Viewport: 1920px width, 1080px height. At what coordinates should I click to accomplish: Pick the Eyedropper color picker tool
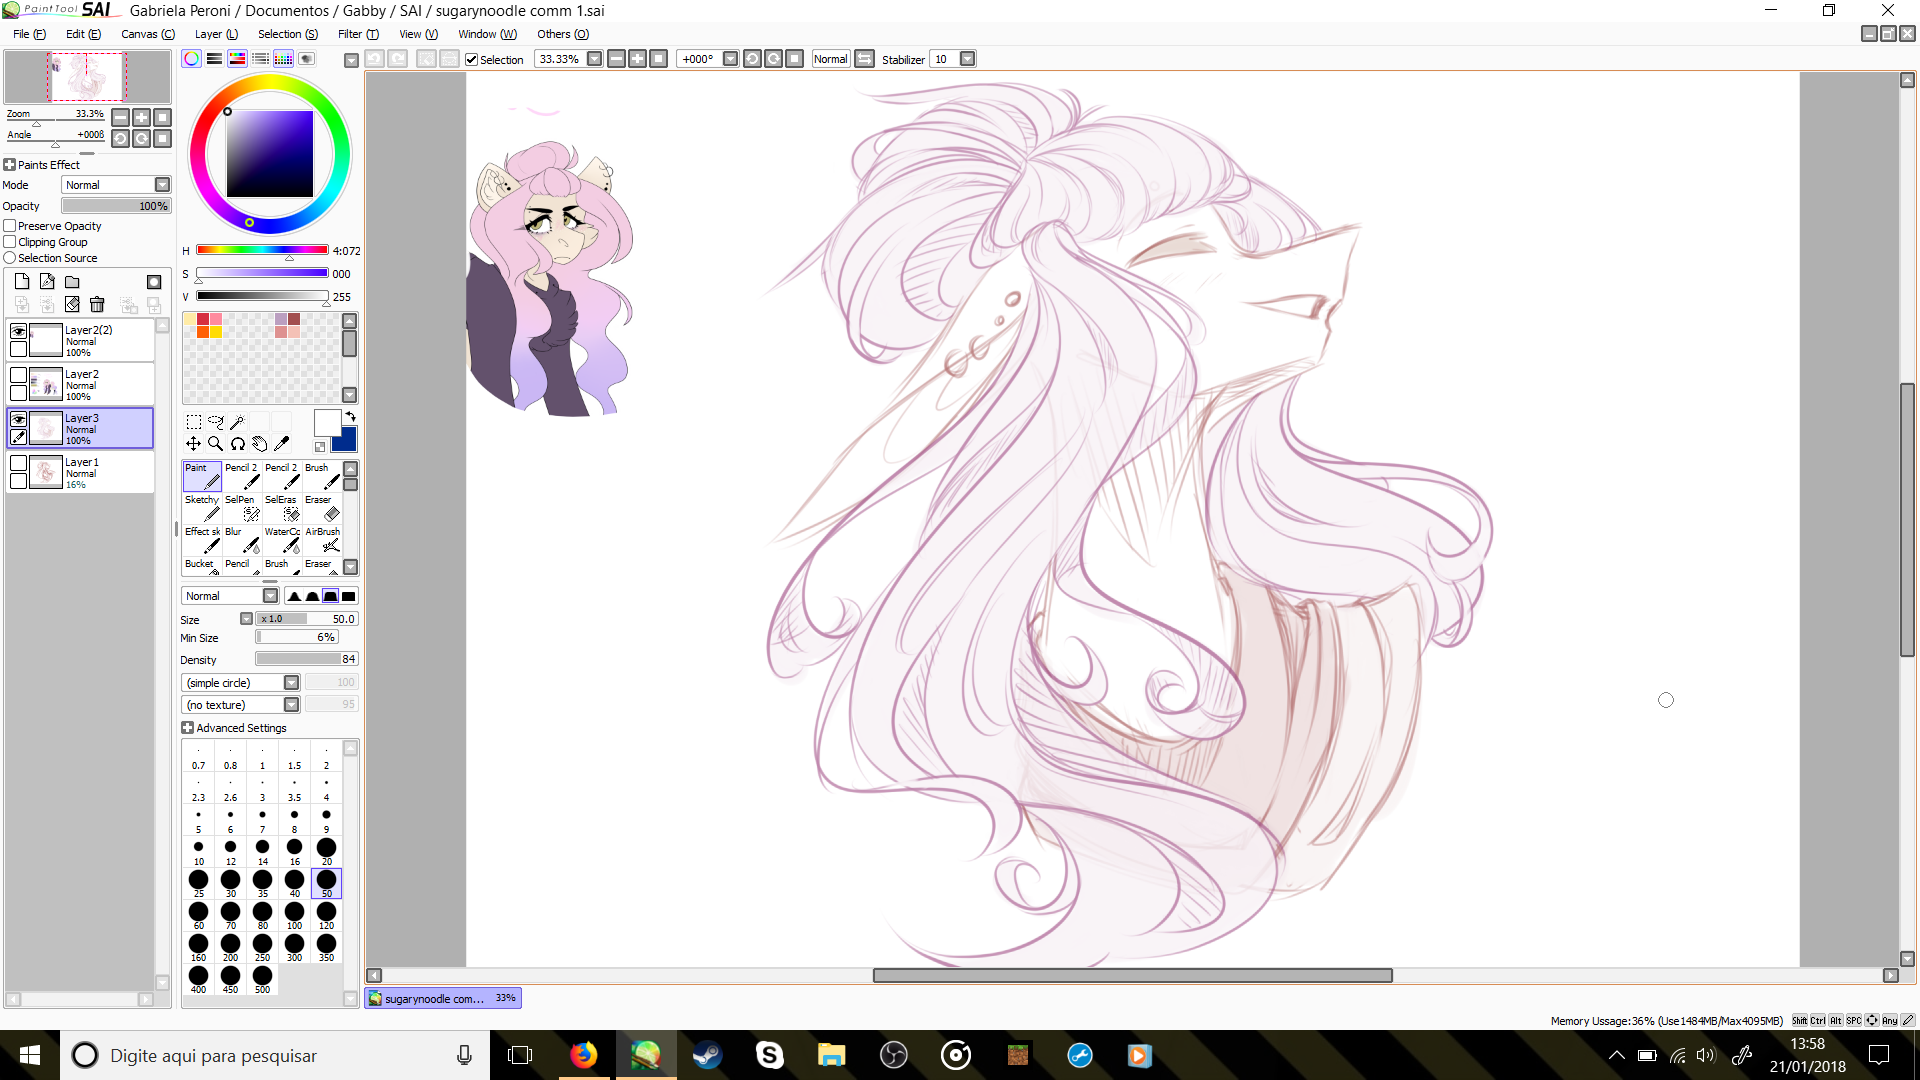(282, 444)
